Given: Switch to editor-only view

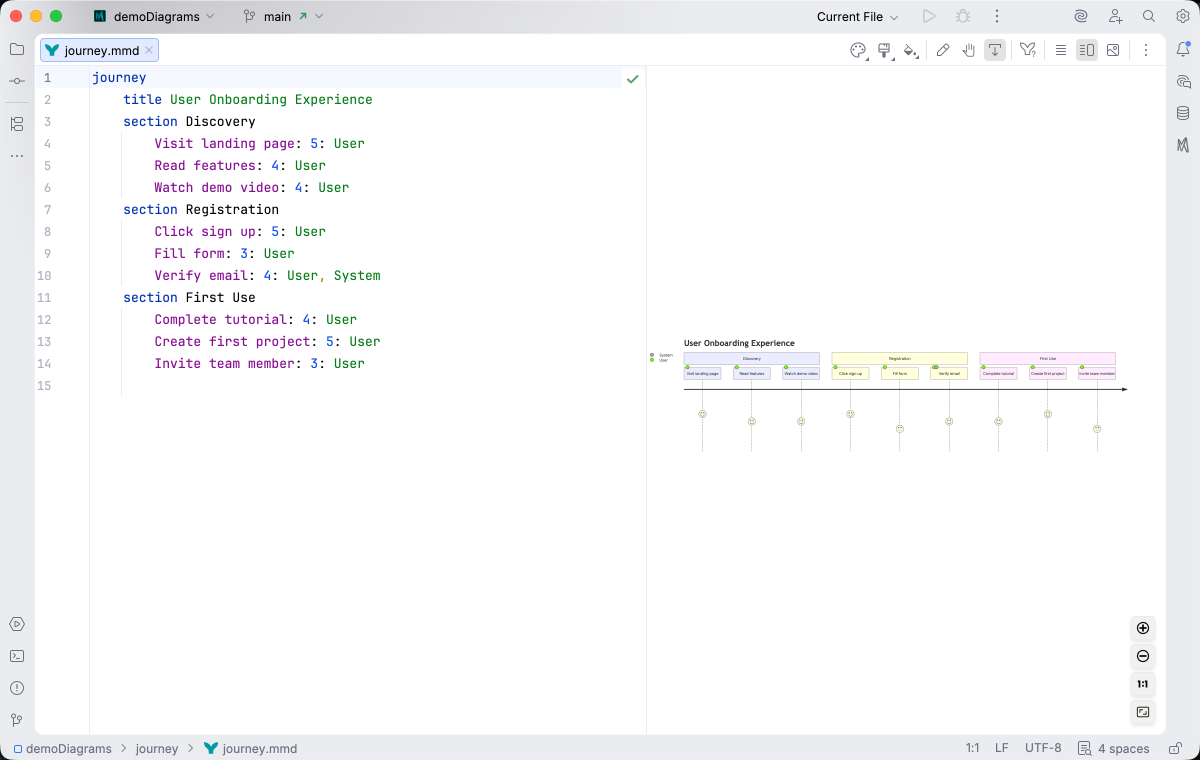Looking at the screenshot, I should click(x=1061, y=50).
